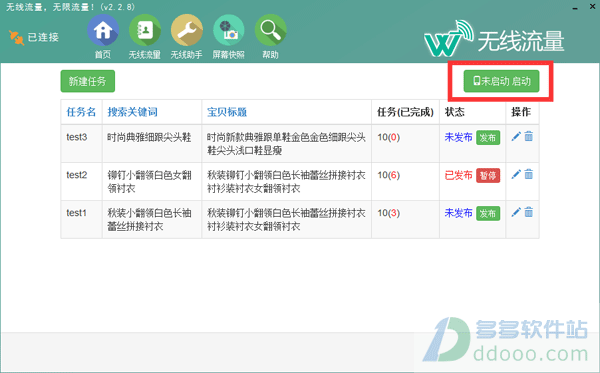The width and height of the screenshot is (600, 373).
Task: Open the 帮助 magnifier icon
Action: [270, 31]
